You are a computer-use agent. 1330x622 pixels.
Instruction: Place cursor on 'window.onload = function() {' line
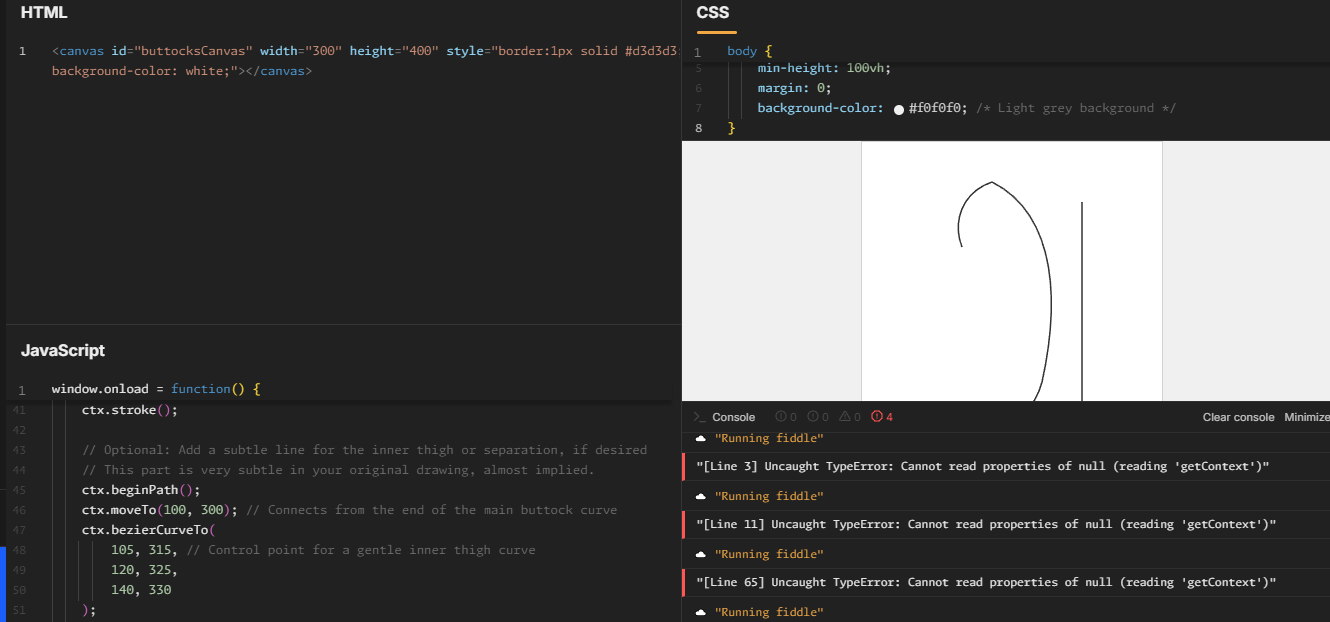click(x=155, y=389)
